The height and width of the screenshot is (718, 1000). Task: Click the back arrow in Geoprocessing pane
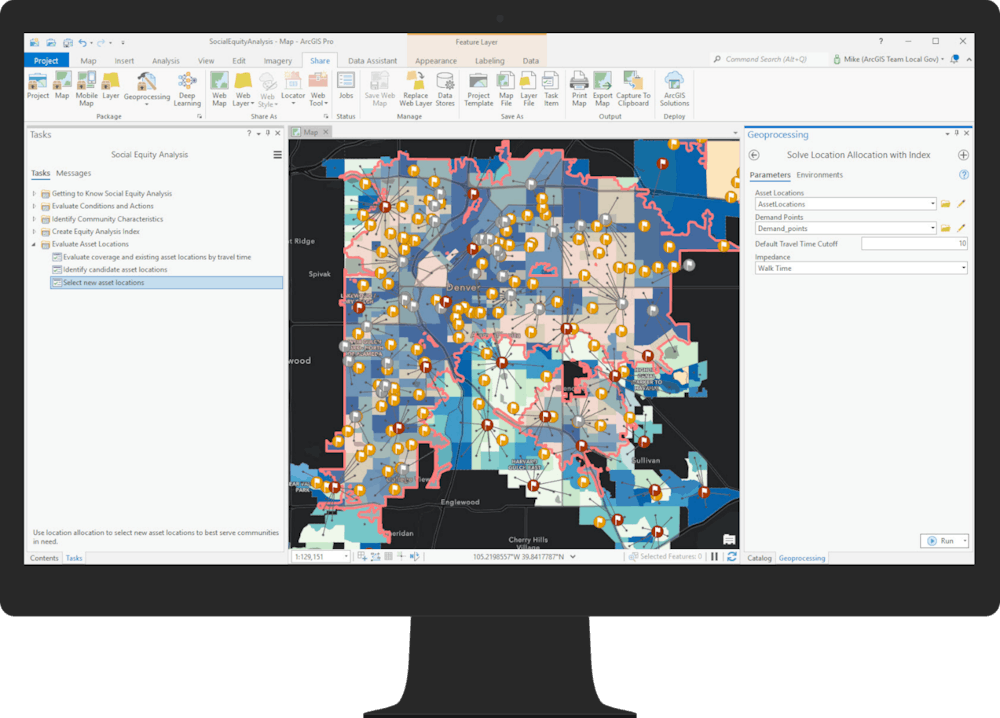pyautogui.click(x=754, y=155)
